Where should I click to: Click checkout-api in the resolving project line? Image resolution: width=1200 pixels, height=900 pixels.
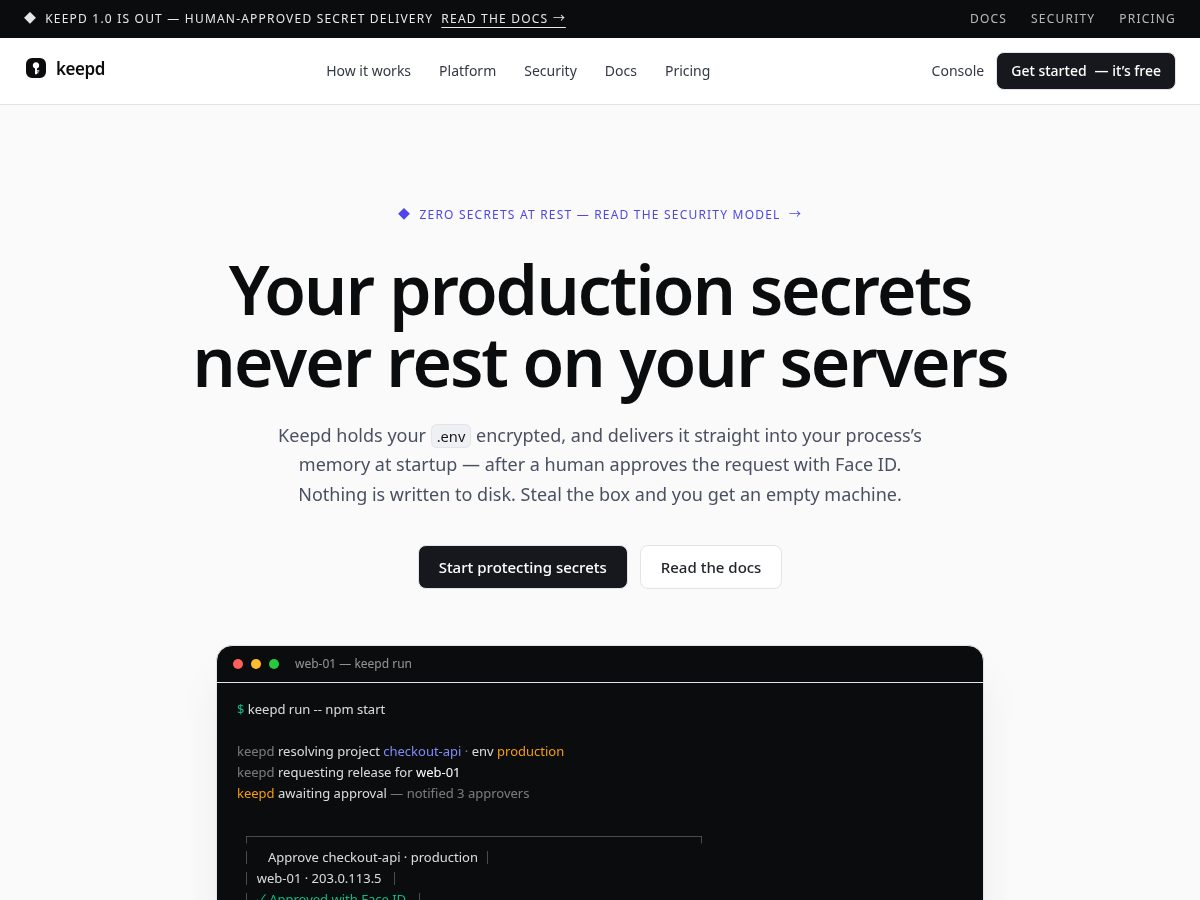tap(422, 751)
